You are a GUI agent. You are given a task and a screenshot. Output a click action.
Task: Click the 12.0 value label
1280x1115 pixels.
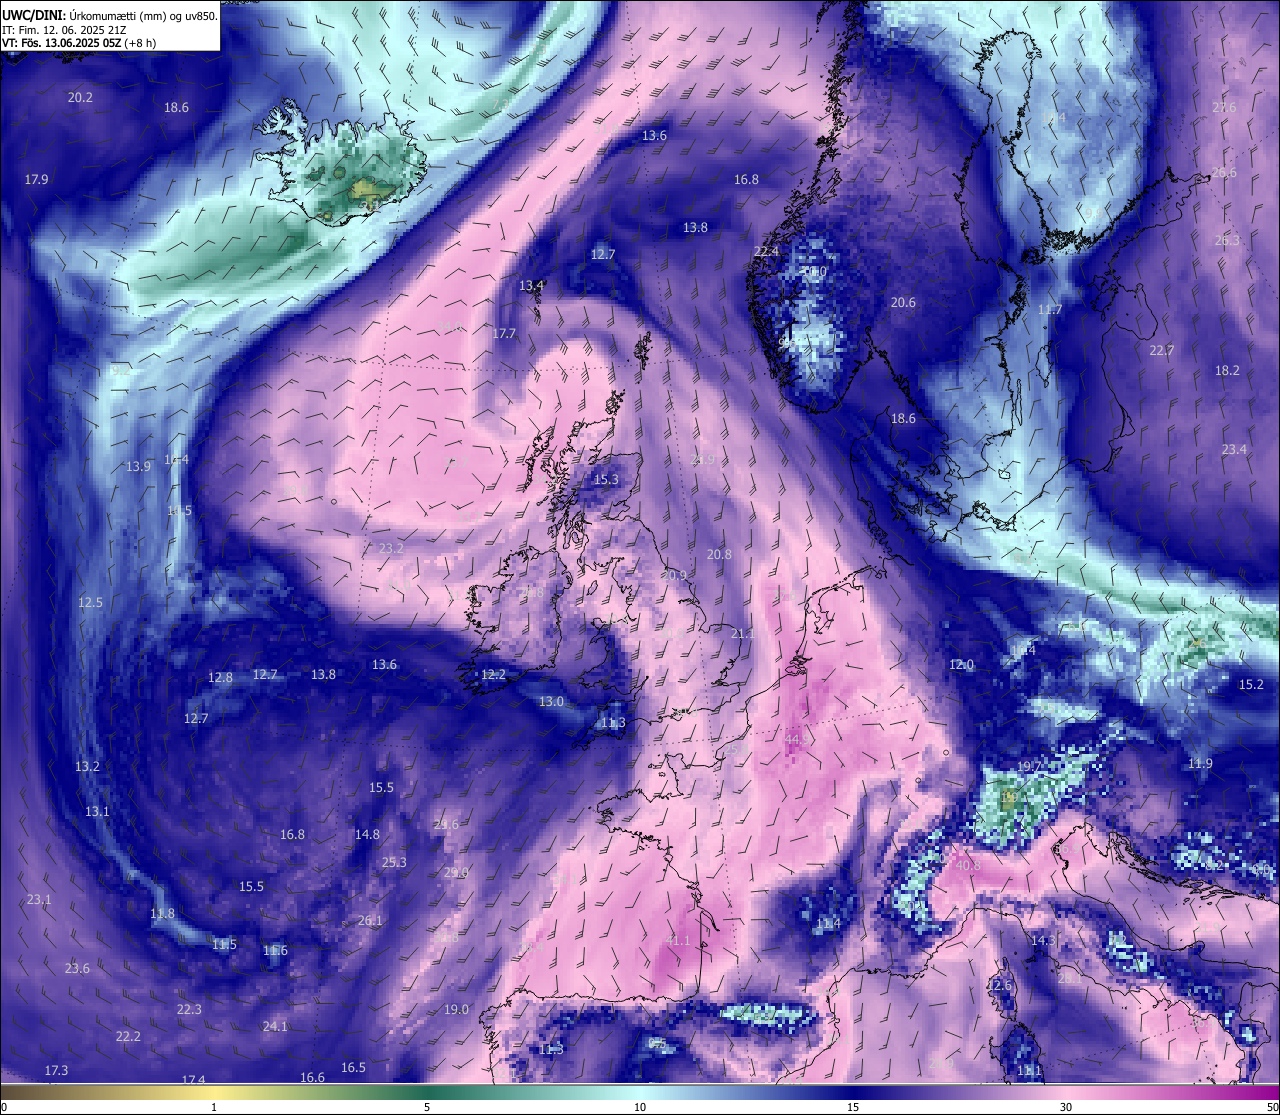tap(961, 664)
